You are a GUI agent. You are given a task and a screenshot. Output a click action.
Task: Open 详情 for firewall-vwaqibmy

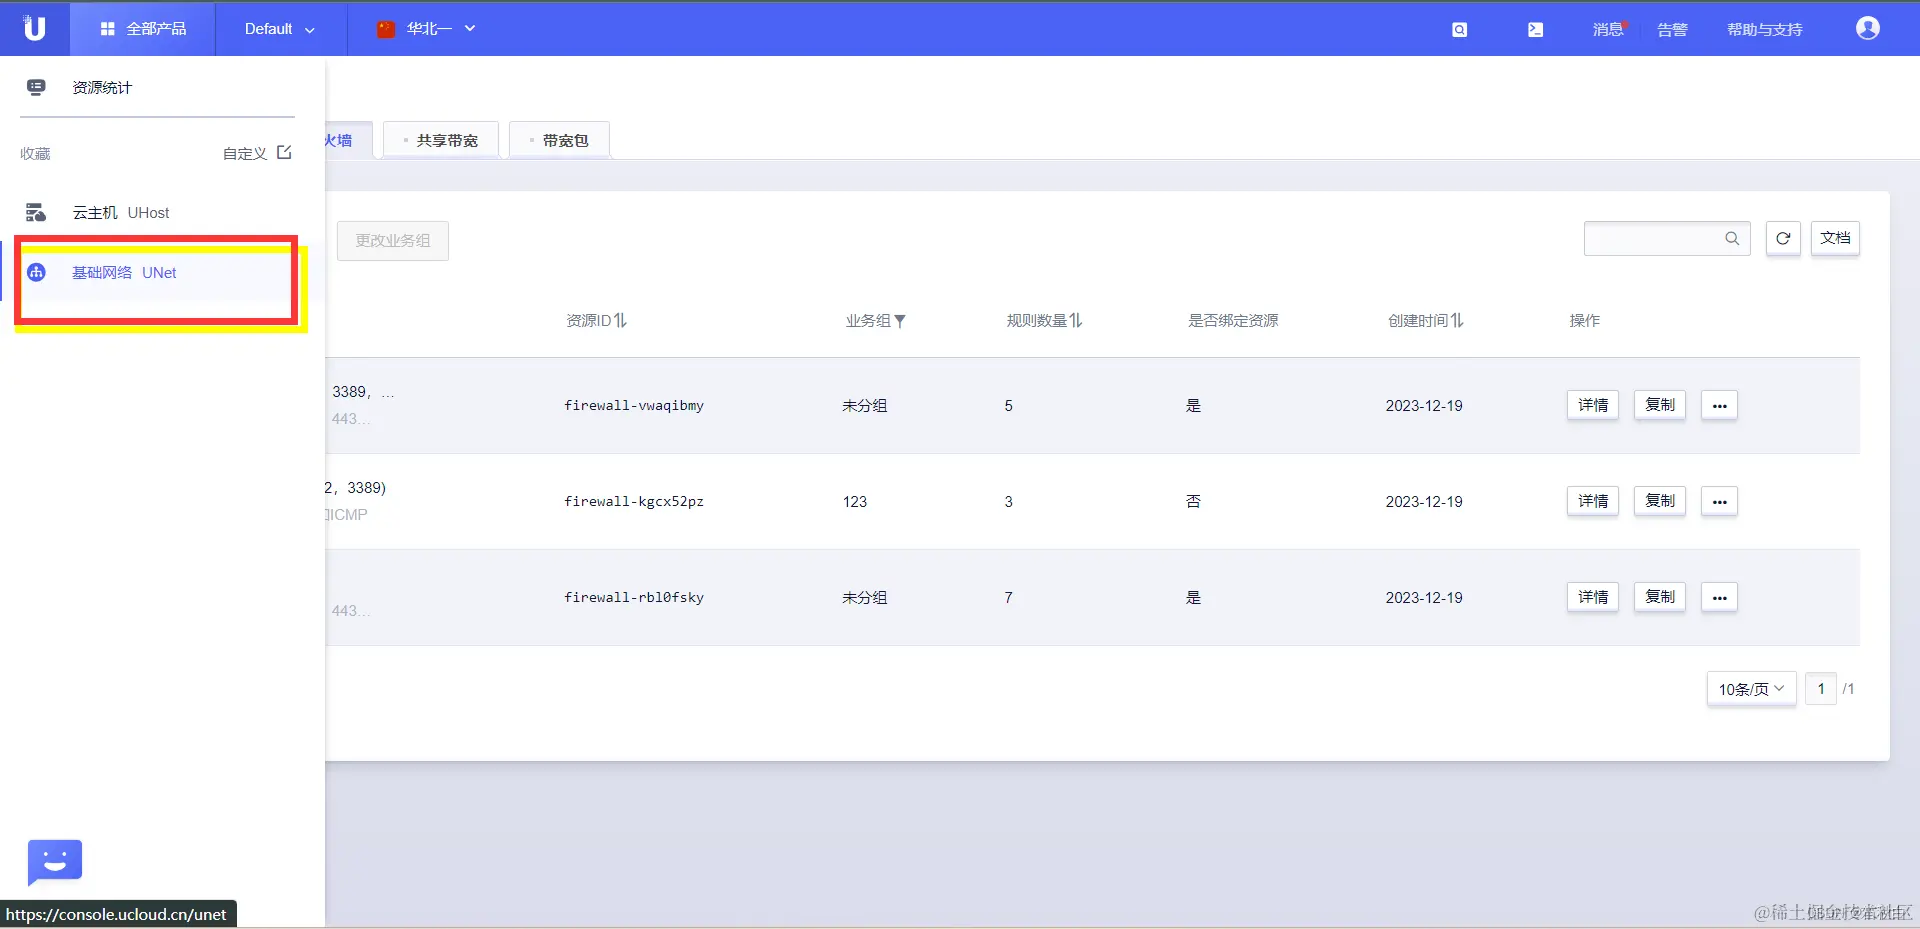(x=1592, y=405)
